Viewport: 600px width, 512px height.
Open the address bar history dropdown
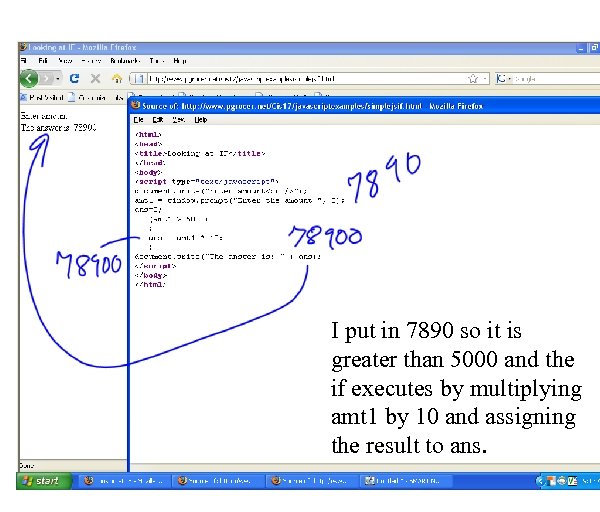click(485, 79)
